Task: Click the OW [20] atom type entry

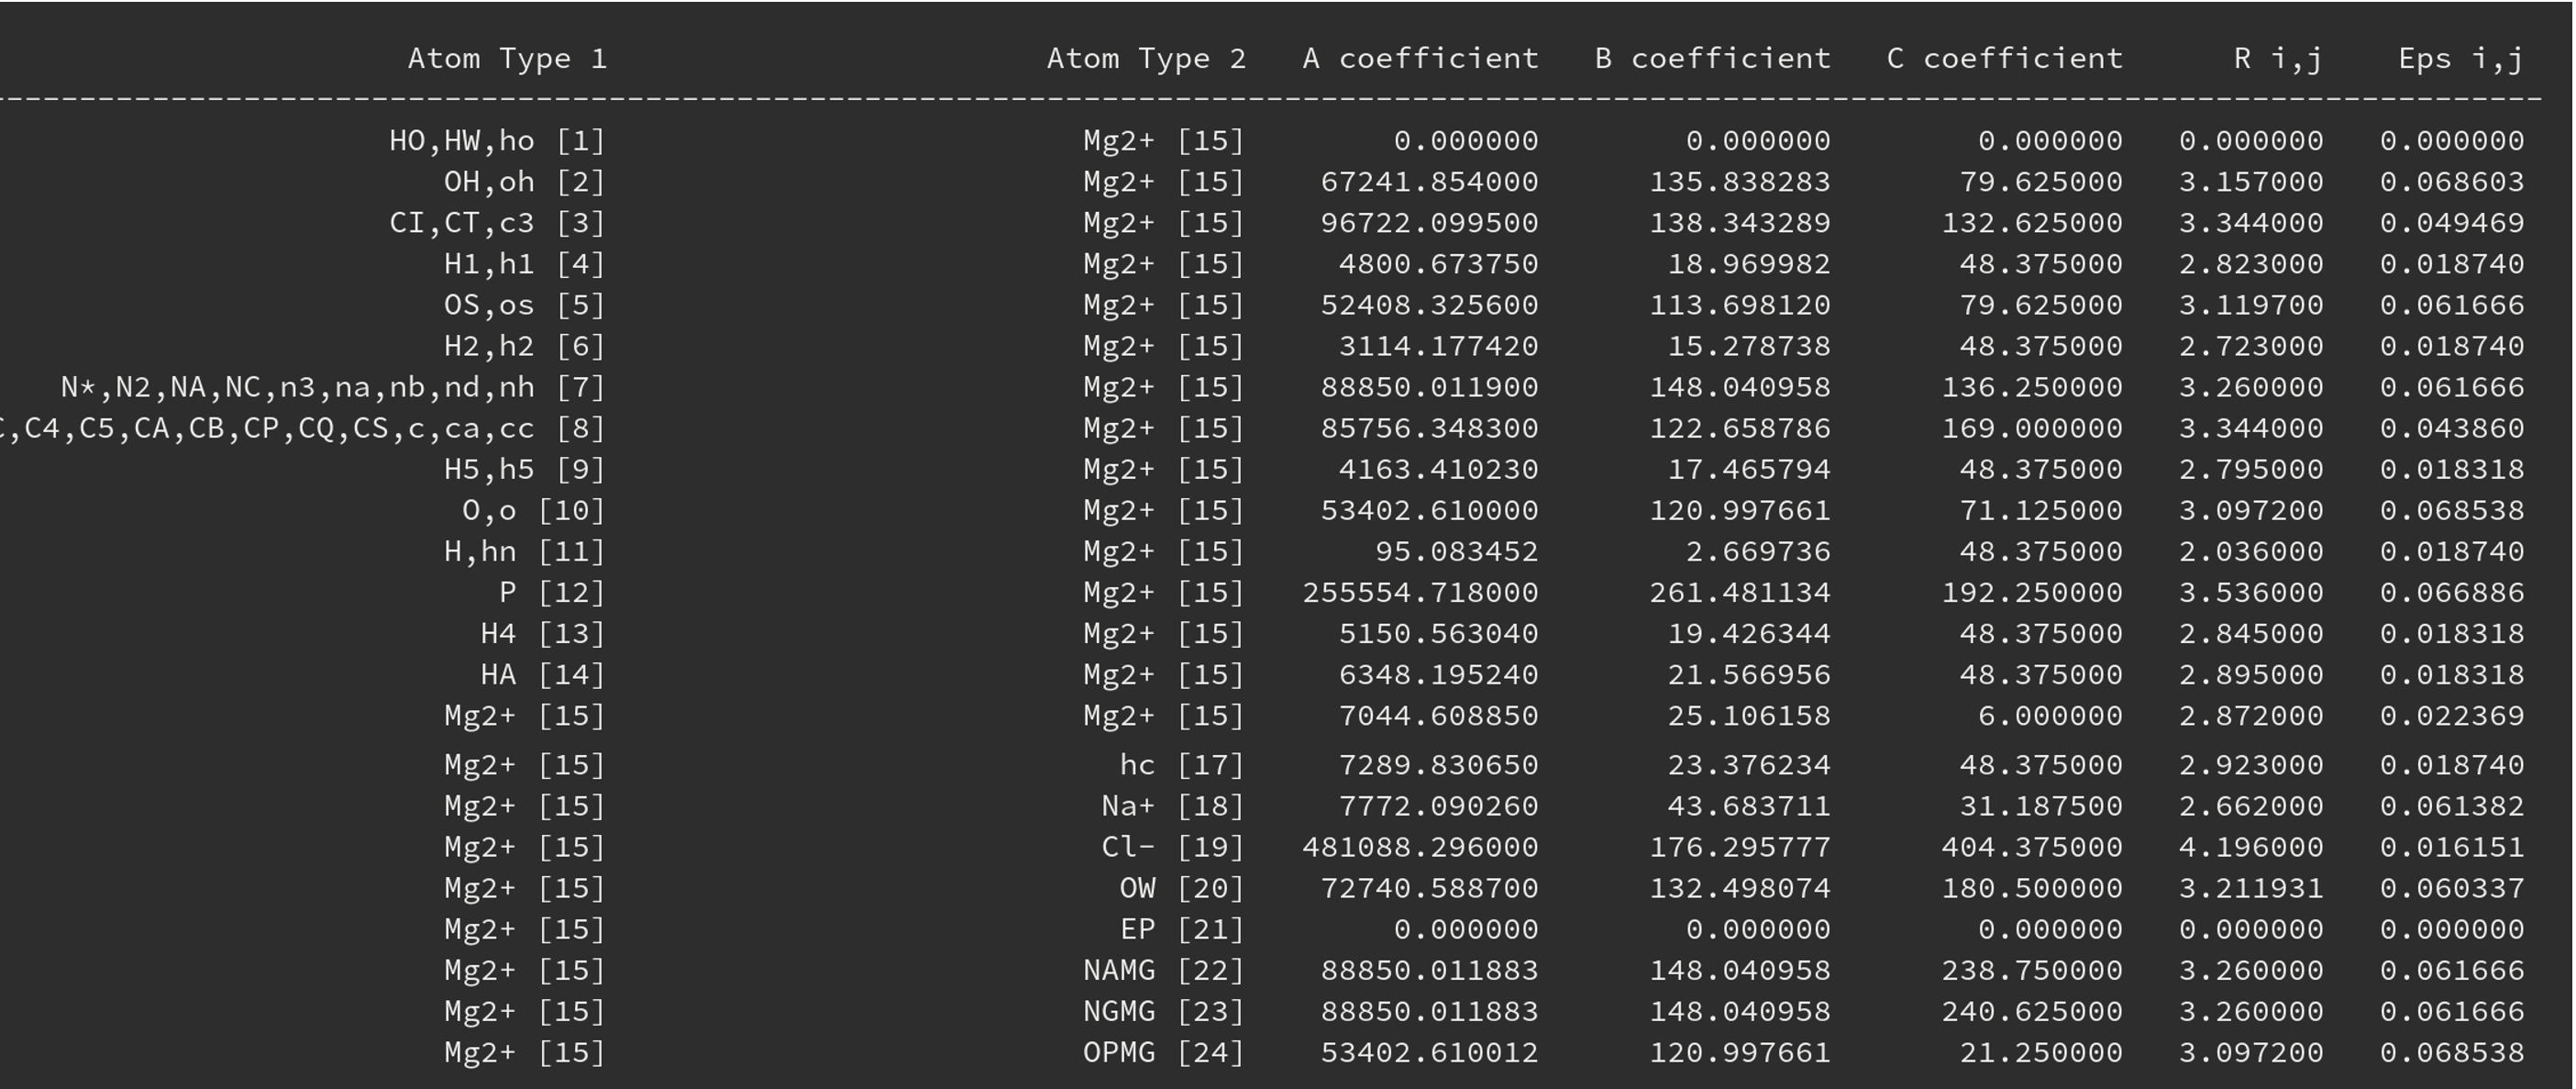Action: point(1182,889)
